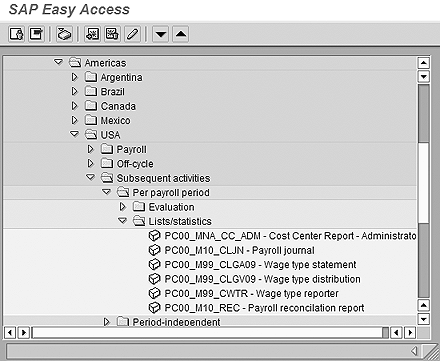Collapse the Subsequent activities folder

pos(90,177)
